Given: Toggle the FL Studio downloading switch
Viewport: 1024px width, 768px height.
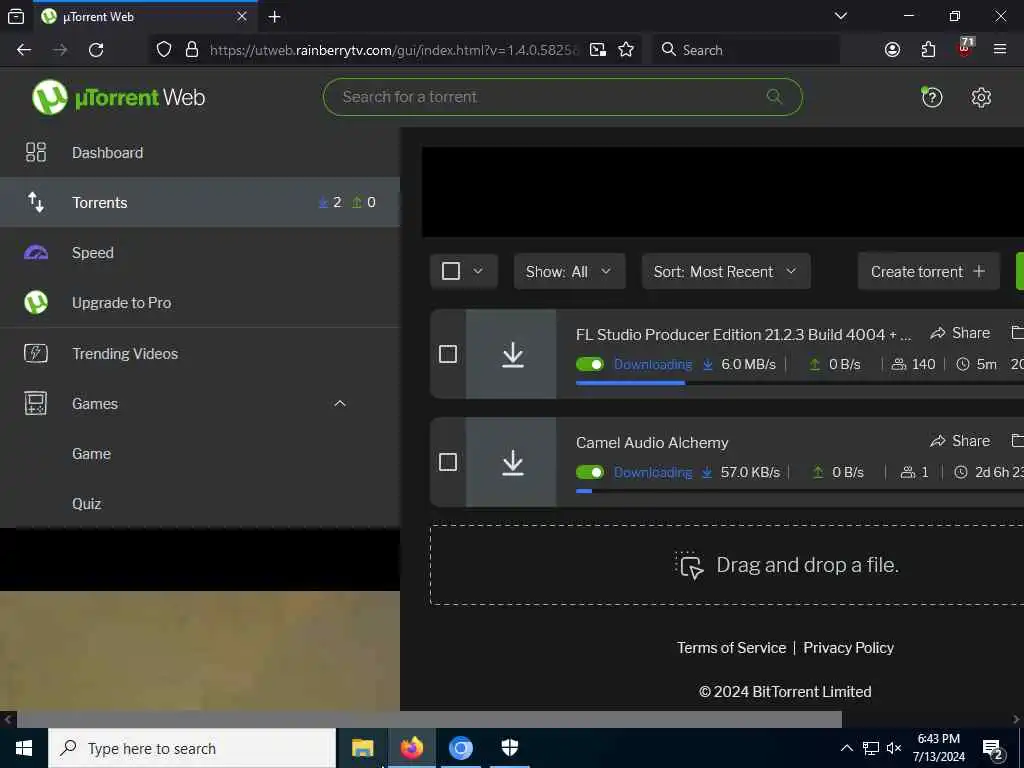Looking at the screenshot, I should [590, 364].
